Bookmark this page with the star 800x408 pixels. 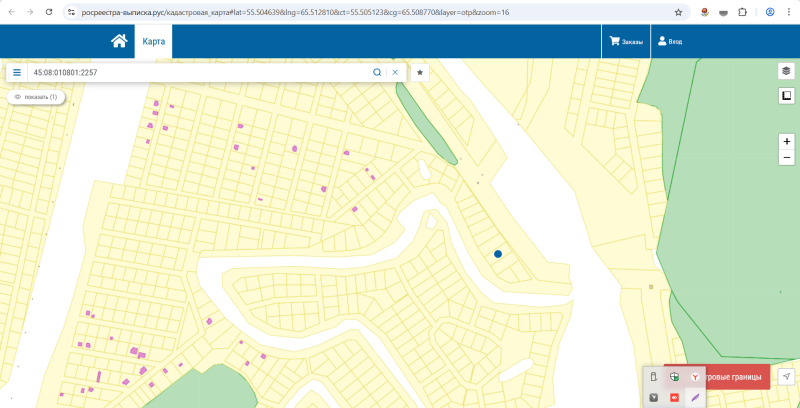678,12
